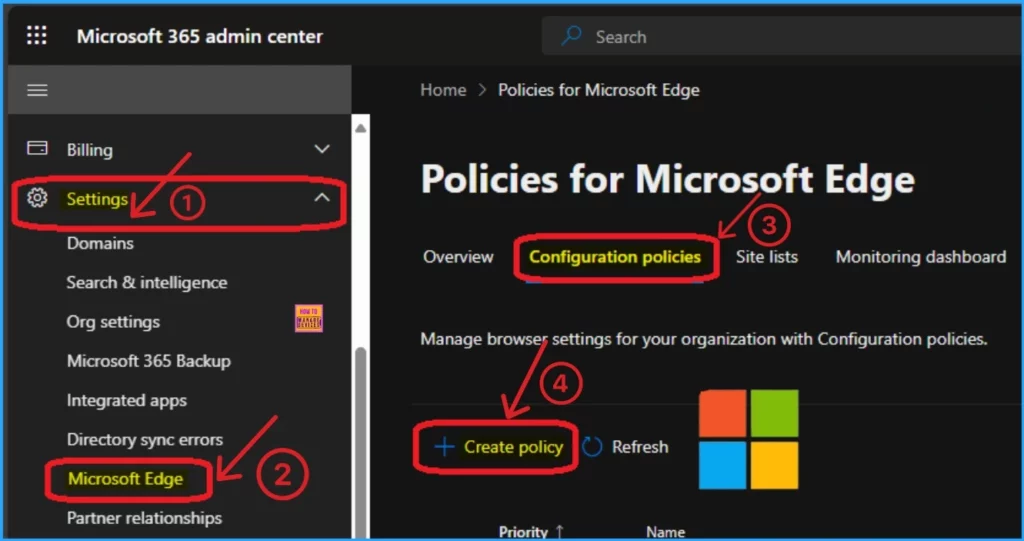The width and height of the screenshot is (1024, 541).
Task: Sort by the Priority column header
Action: point(523,532)
